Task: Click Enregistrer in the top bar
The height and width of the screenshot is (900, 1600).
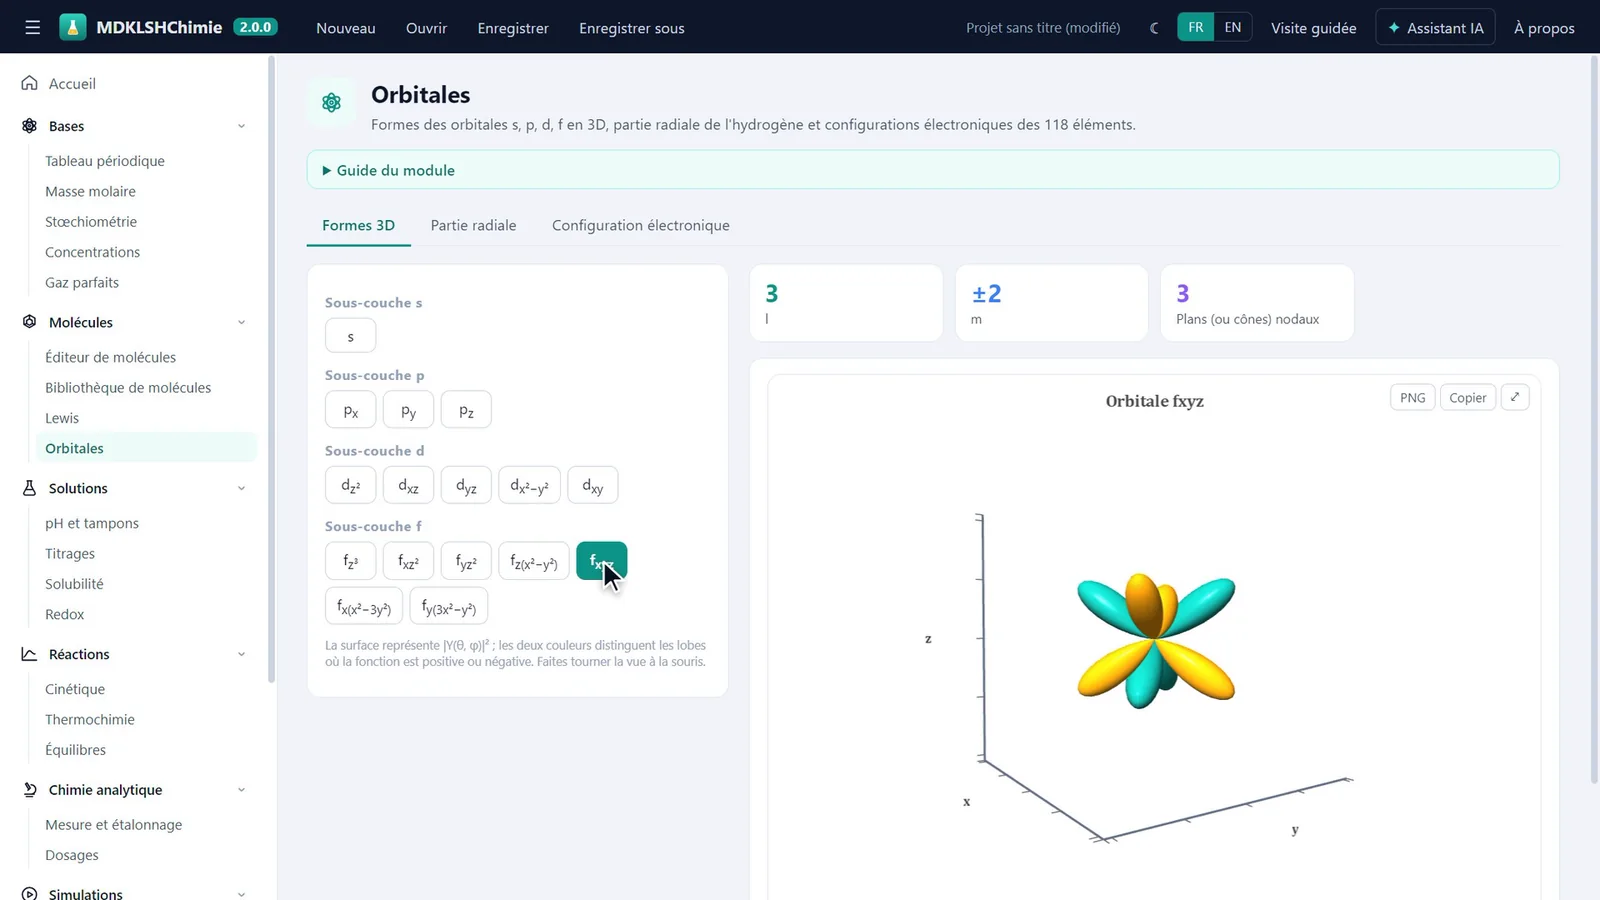Action: pyautogui.click(x=513, y=28)
